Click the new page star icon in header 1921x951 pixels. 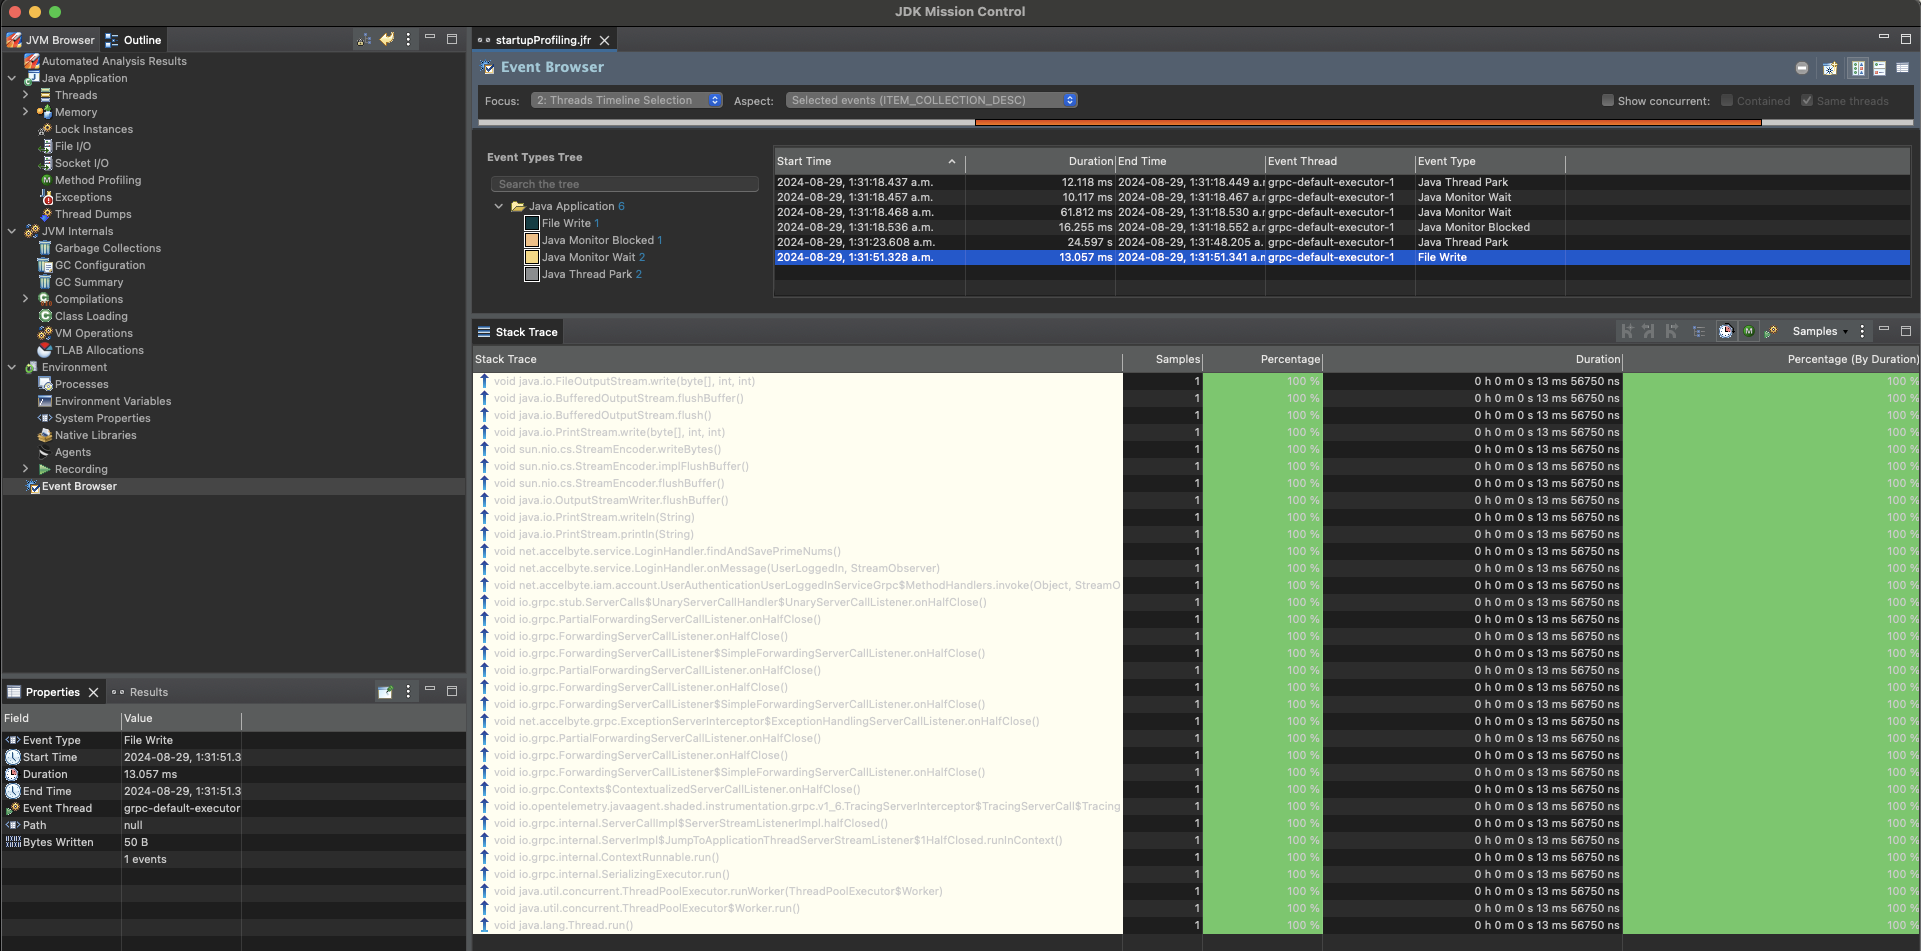coord(1830,68)
